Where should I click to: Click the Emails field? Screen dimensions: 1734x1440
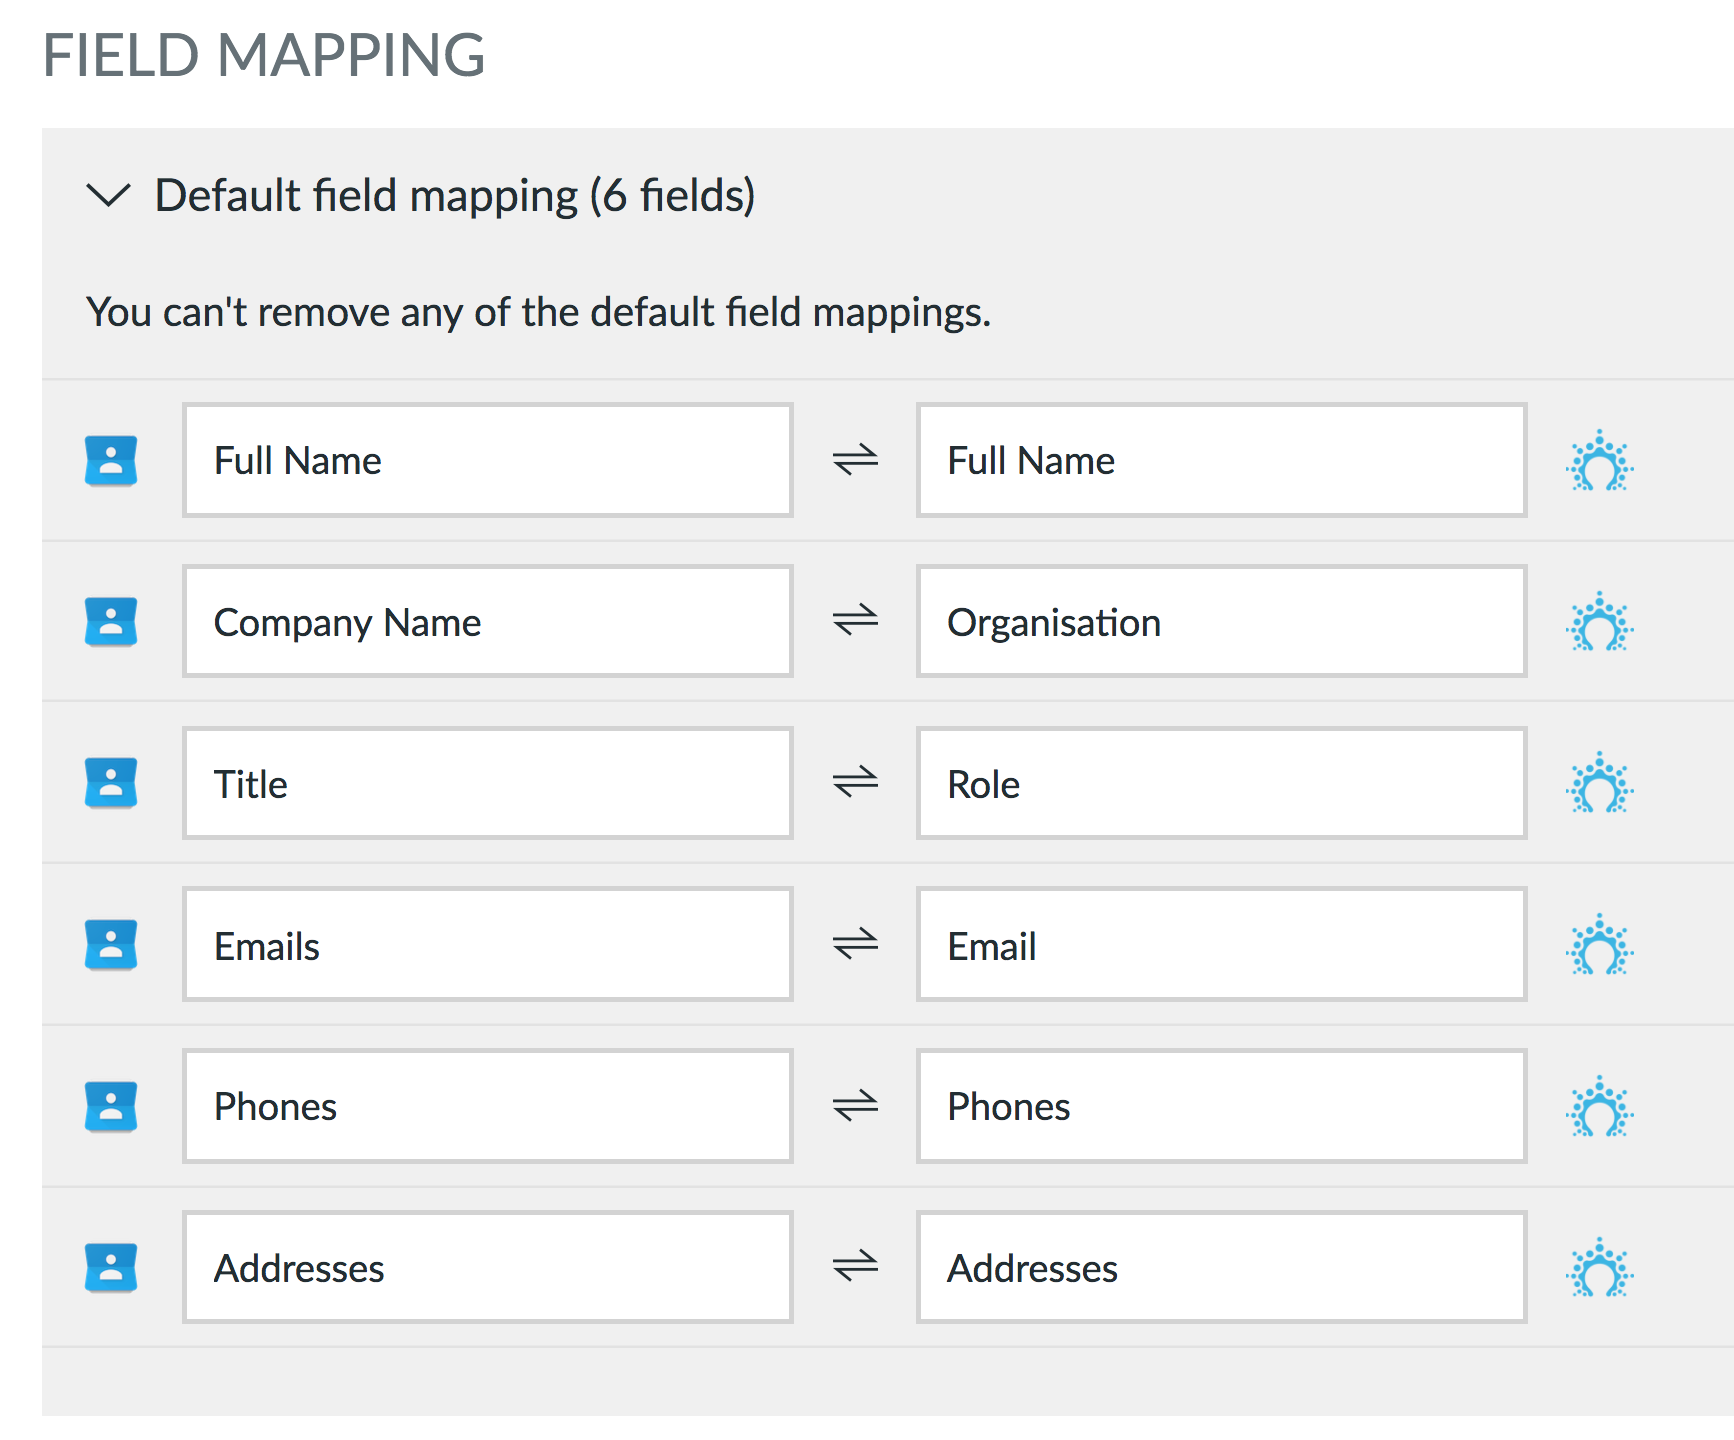(488, 944)
